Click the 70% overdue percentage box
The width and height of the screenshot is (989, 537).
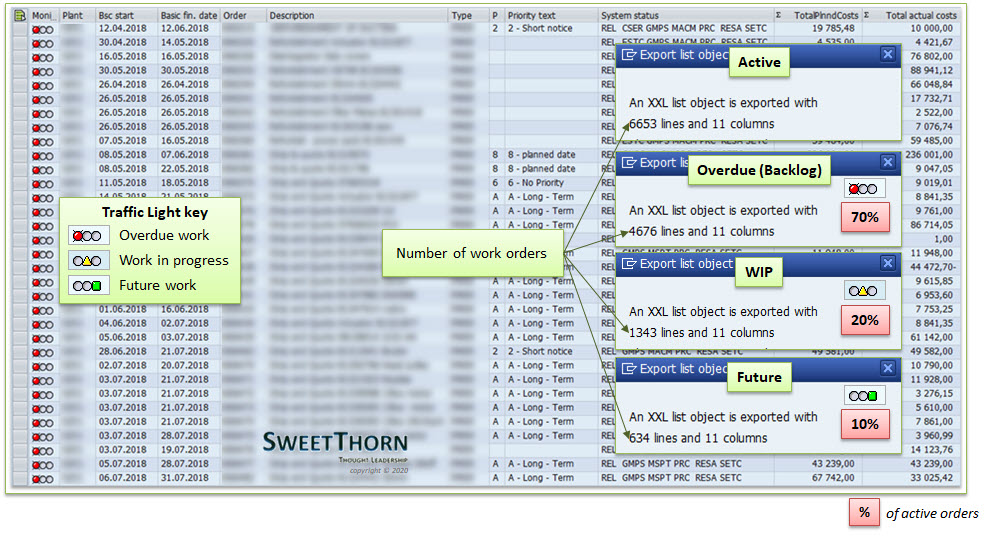pyautogui.click(x=865, y=217)
